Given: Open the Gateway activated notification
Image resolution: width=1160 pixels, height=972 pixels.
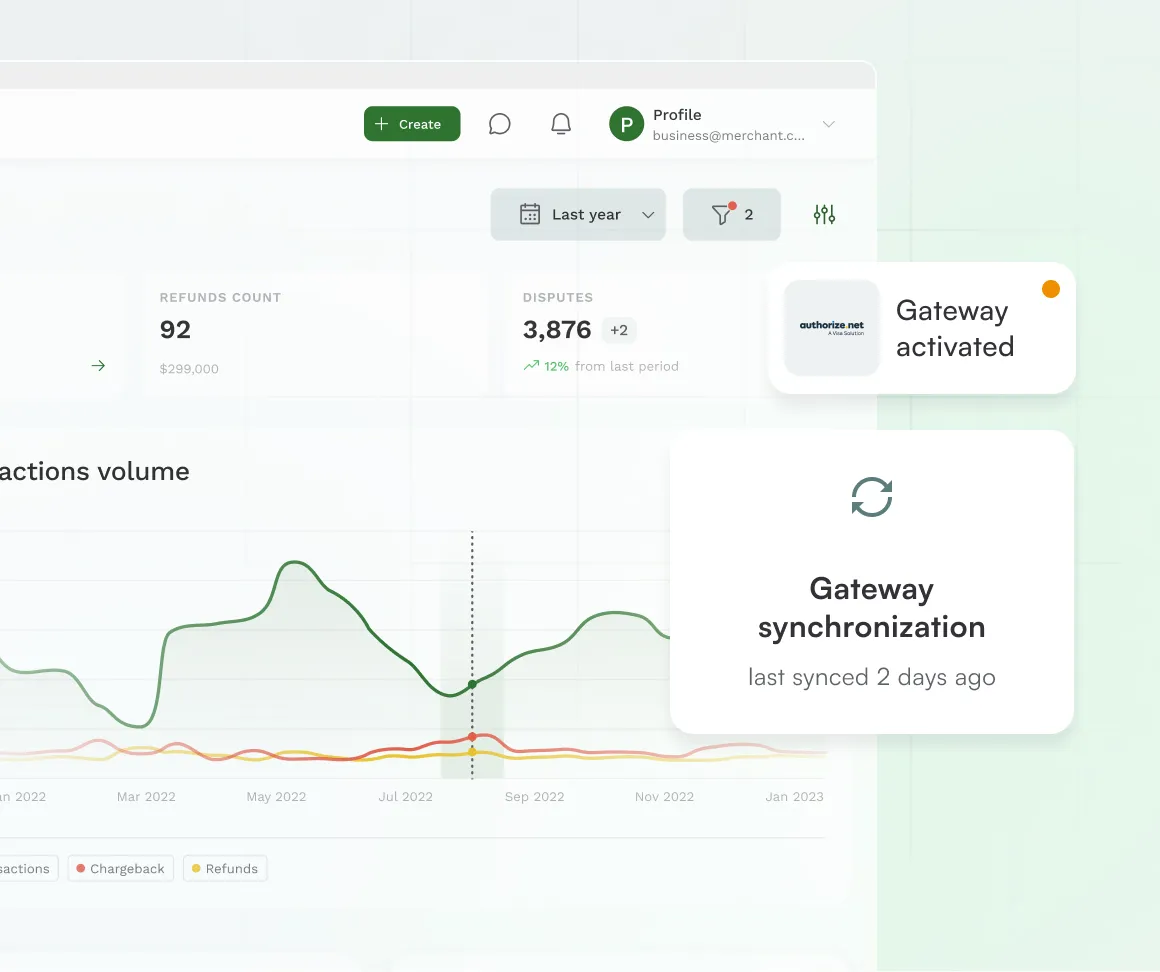Looking at the screenshot, I should tap(954, 328).
